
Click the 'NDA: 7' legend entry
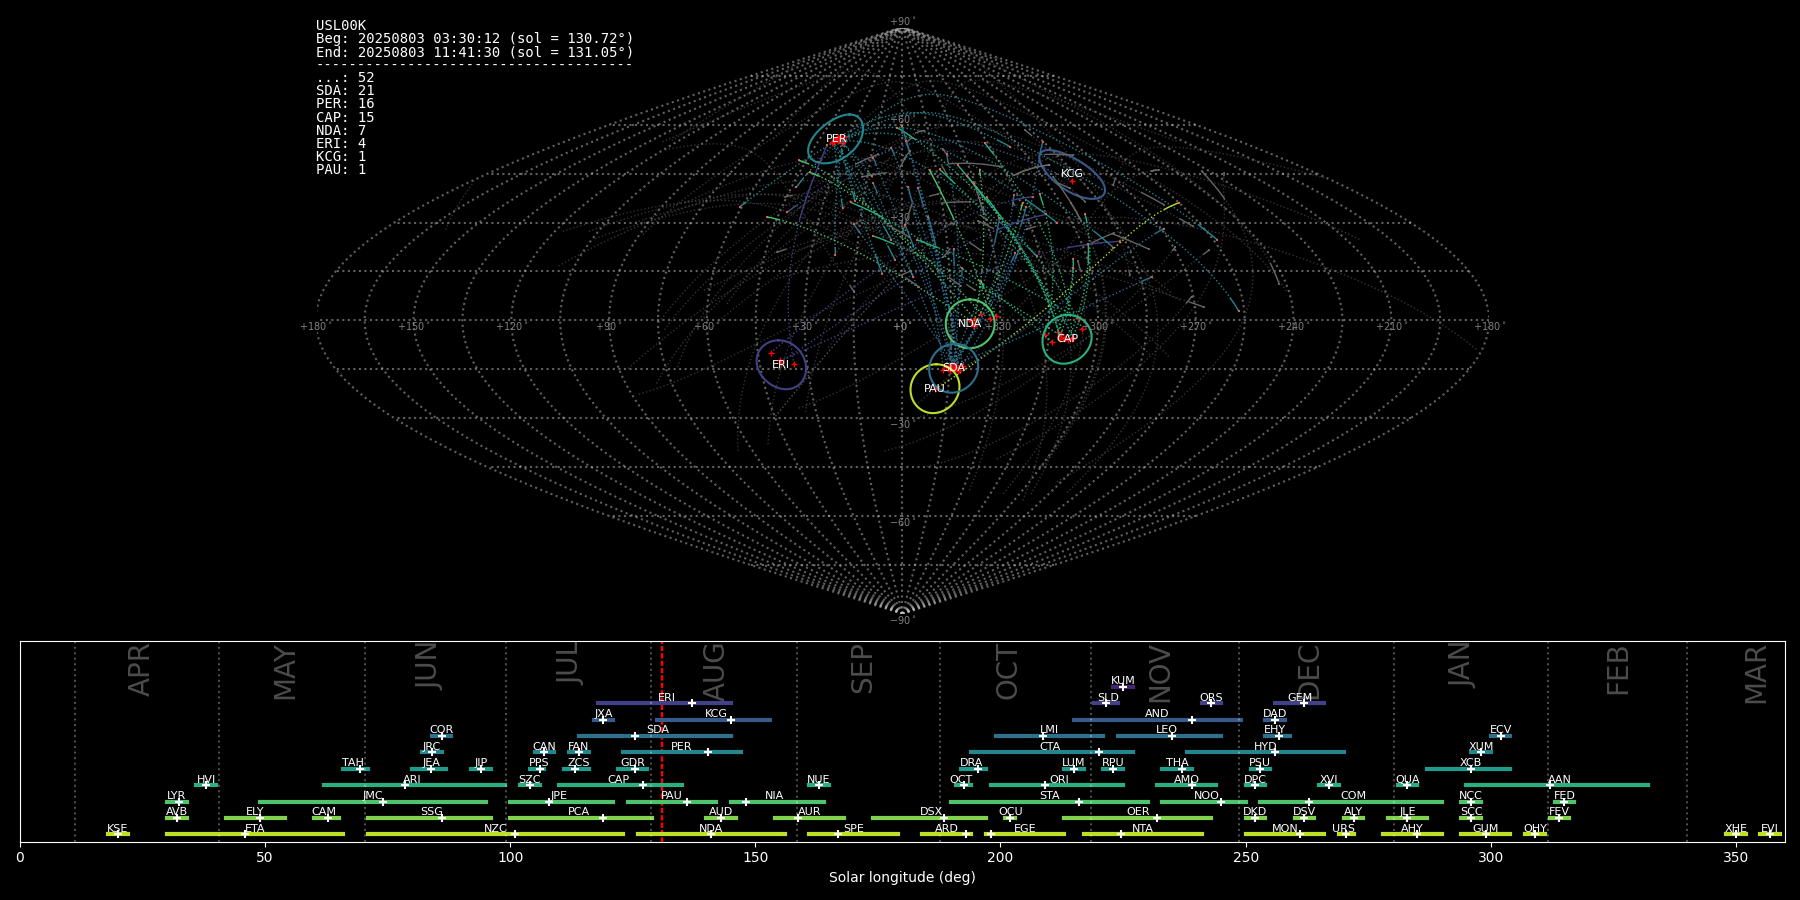(341, 131)
